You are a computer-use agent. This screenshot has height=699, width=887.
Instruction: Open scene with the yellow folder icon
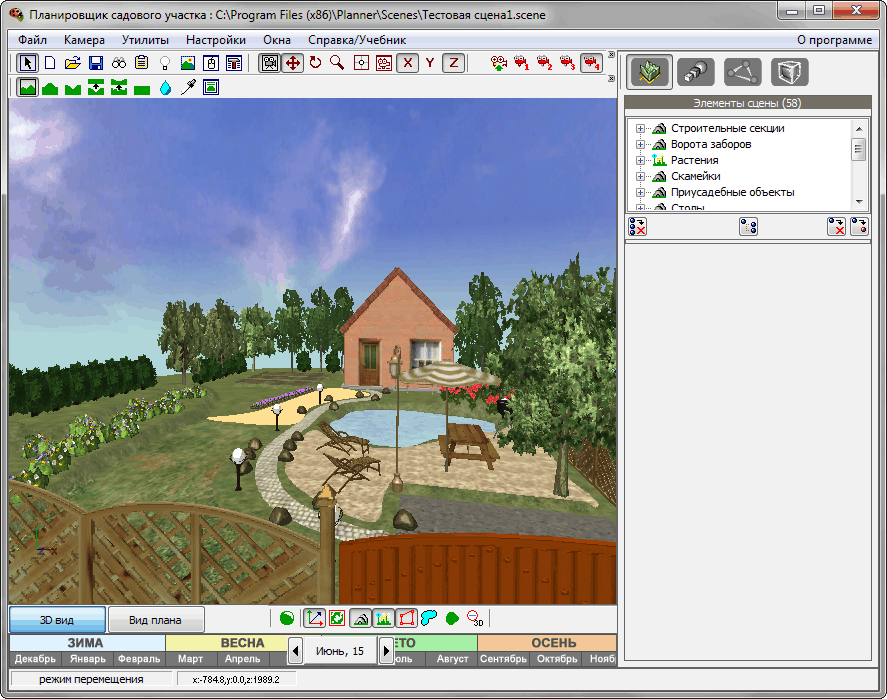[73, 63]
